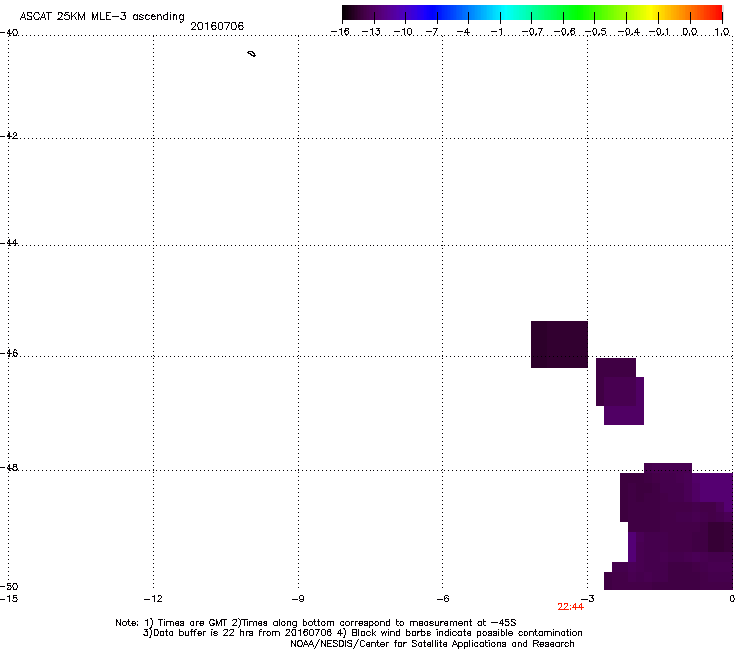
Task: Click the colorbar label -10
Action: click(x=403, y=32)
